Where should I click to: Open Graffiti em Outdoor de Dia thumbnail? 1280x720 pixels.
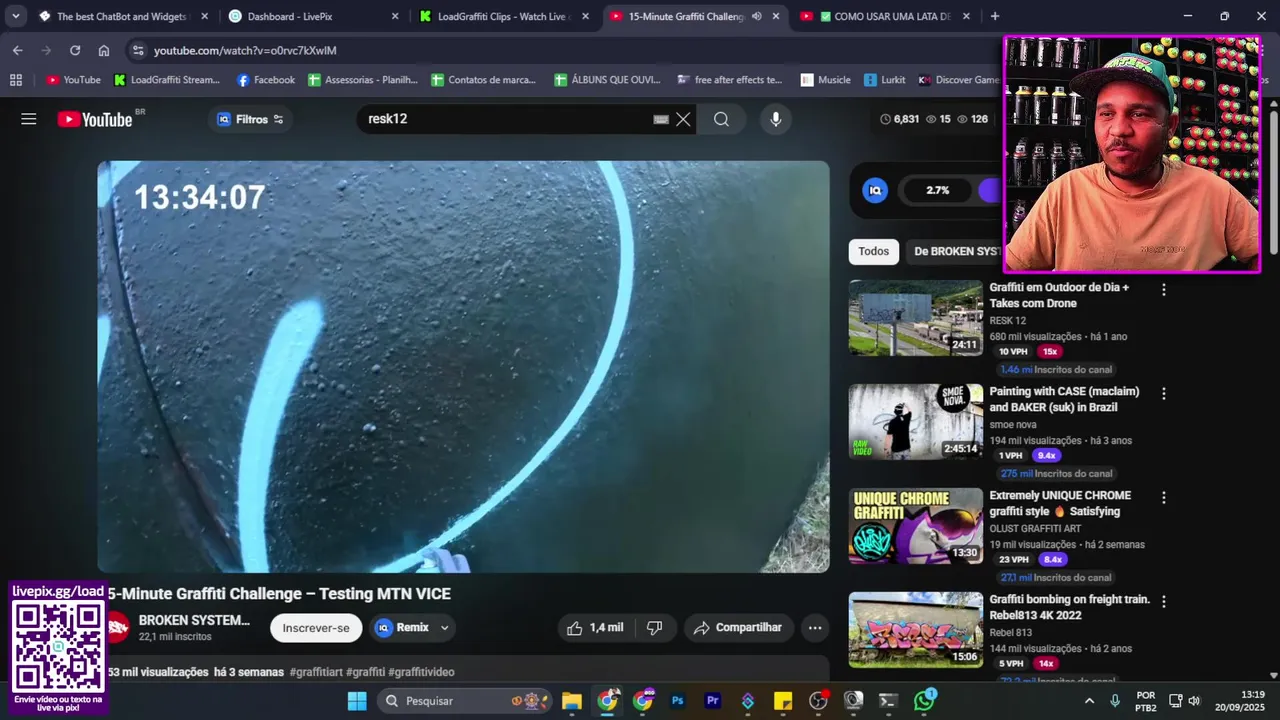click(916, 317)
